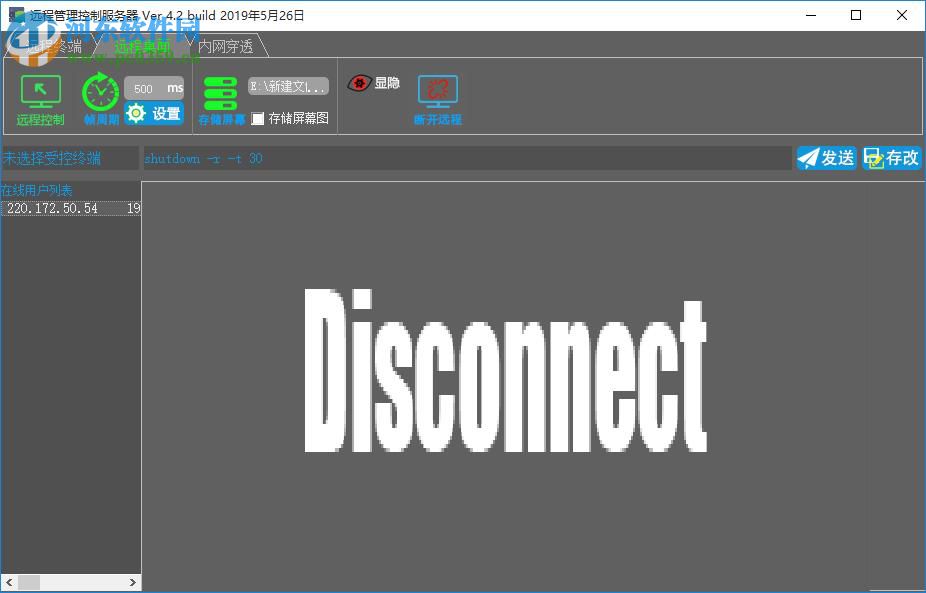Select online user 220.172.50.54

[x=71, y=208]
